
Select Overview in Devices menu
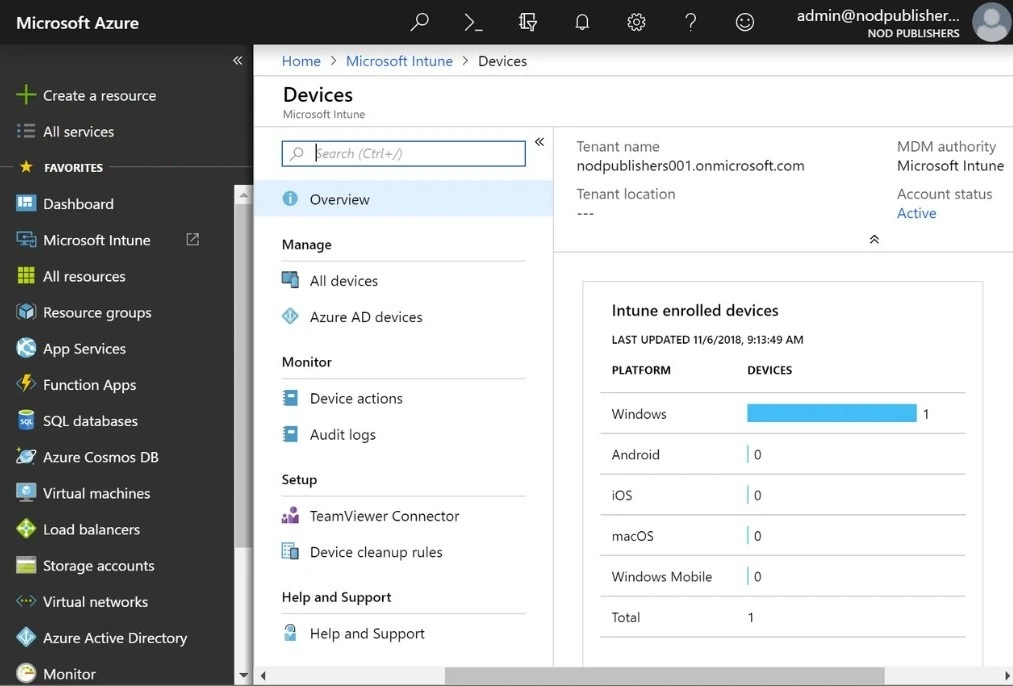pyautogui.click(x=404, y=199)
